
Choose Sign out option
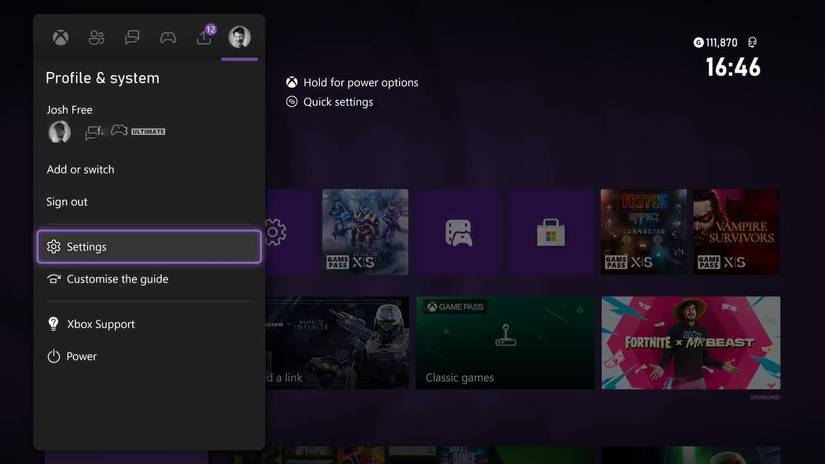[x=67, y=201]
